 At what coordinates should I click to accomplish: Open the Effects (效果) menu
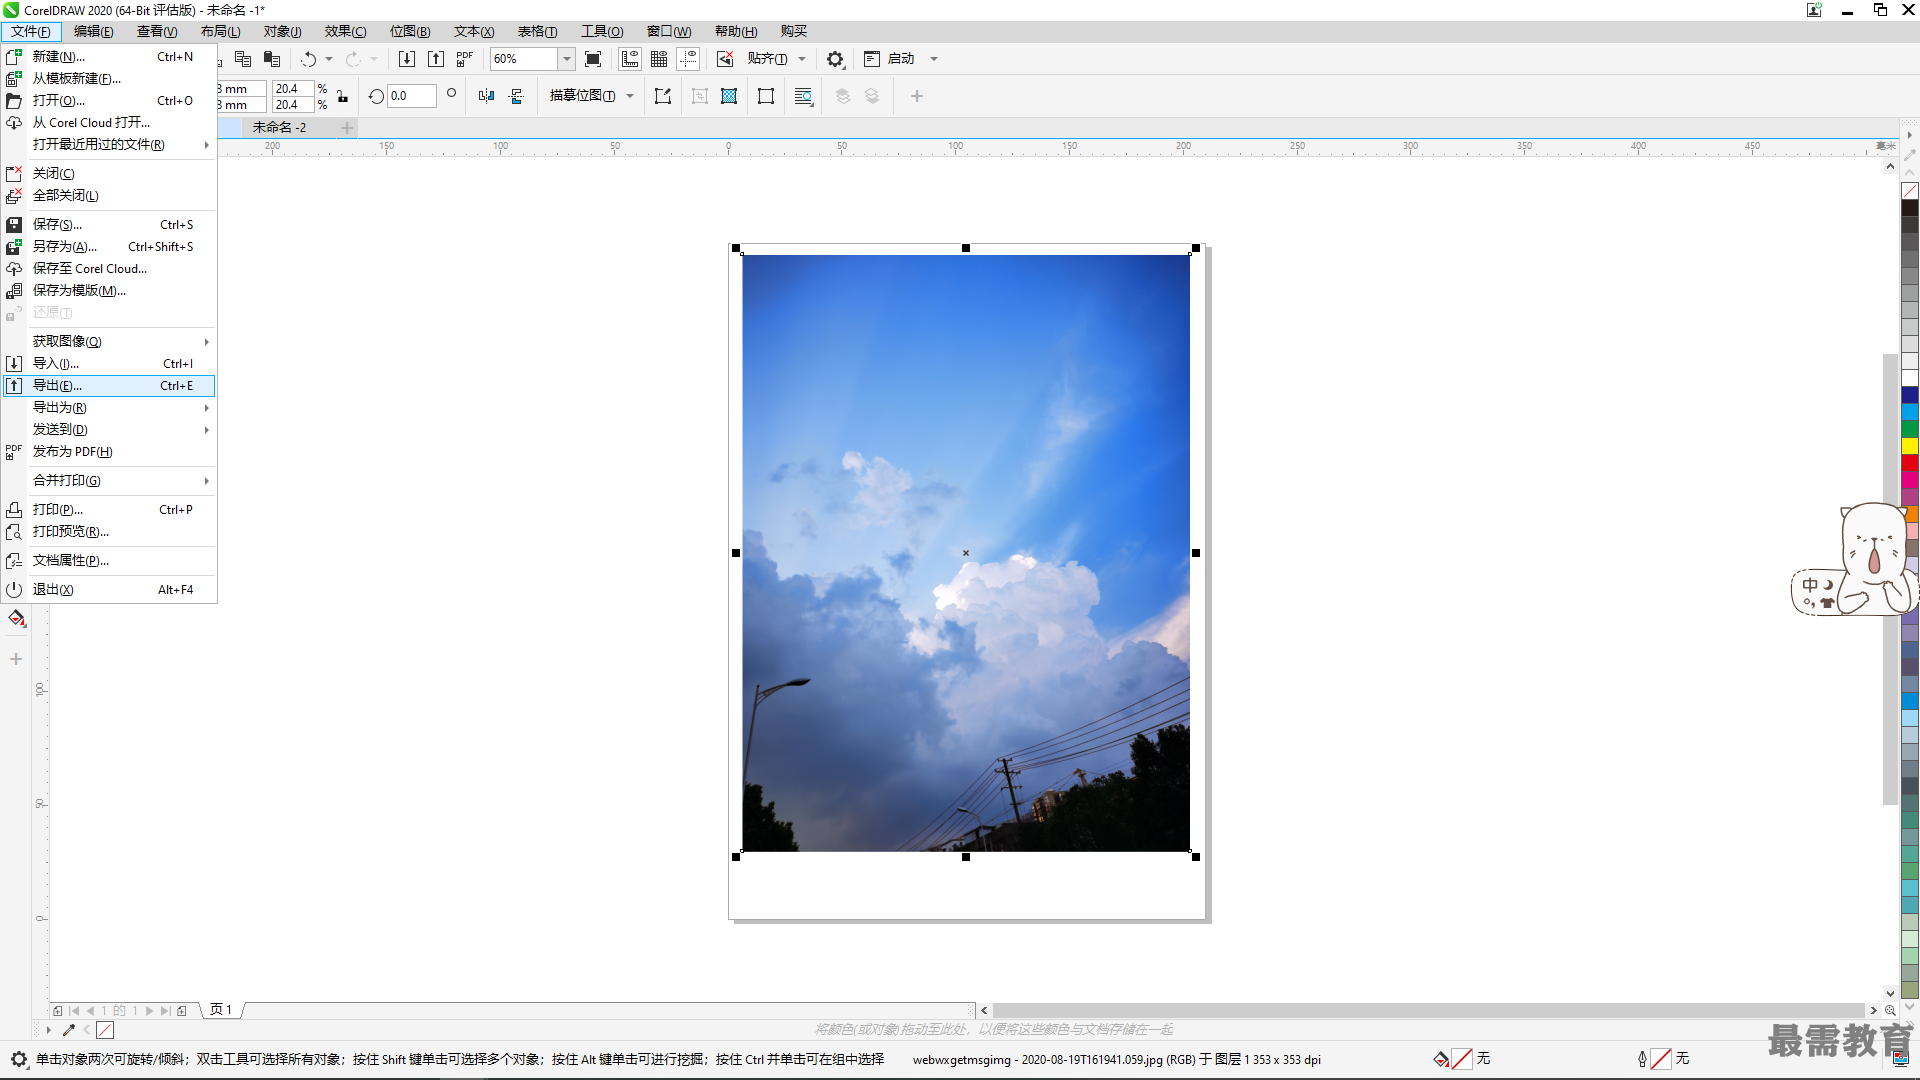tap(345, 32)
